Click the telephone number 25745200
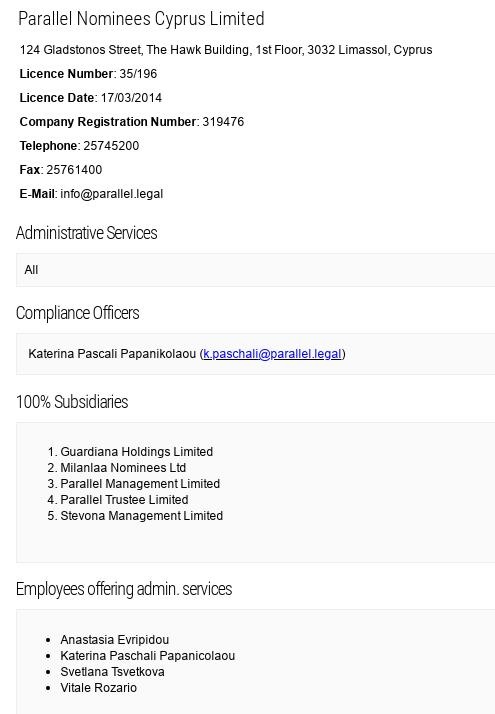Image resolution: width=495 pixels, height=714 pixels. coord(111,146)
